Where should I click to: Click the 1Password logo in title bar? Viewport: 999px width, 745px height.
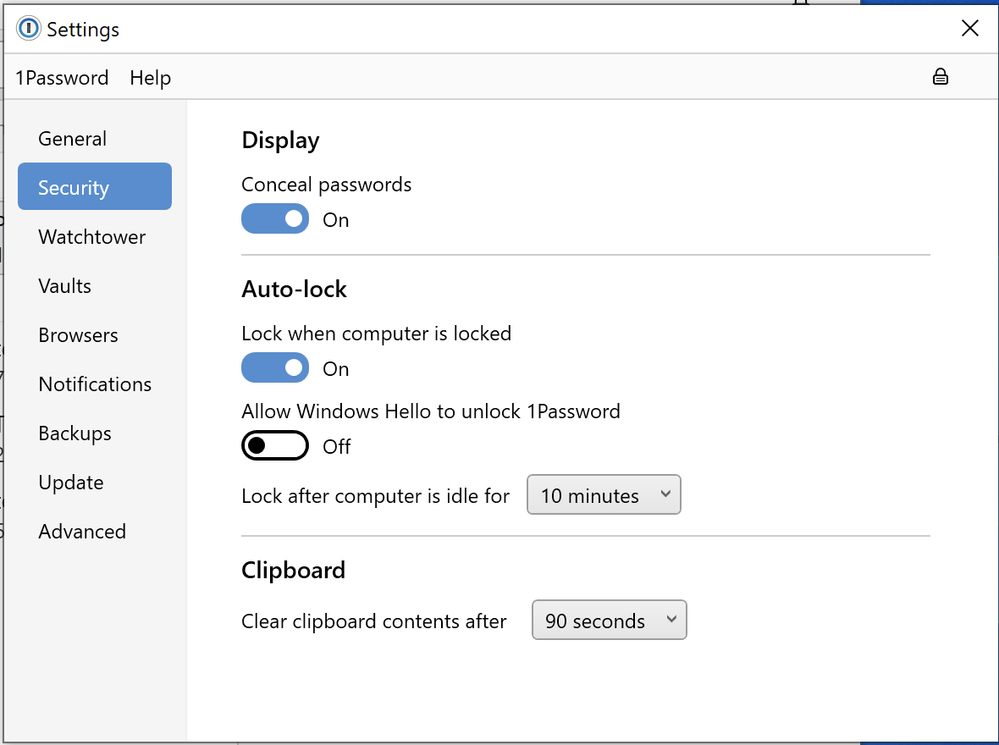point(29,29)
